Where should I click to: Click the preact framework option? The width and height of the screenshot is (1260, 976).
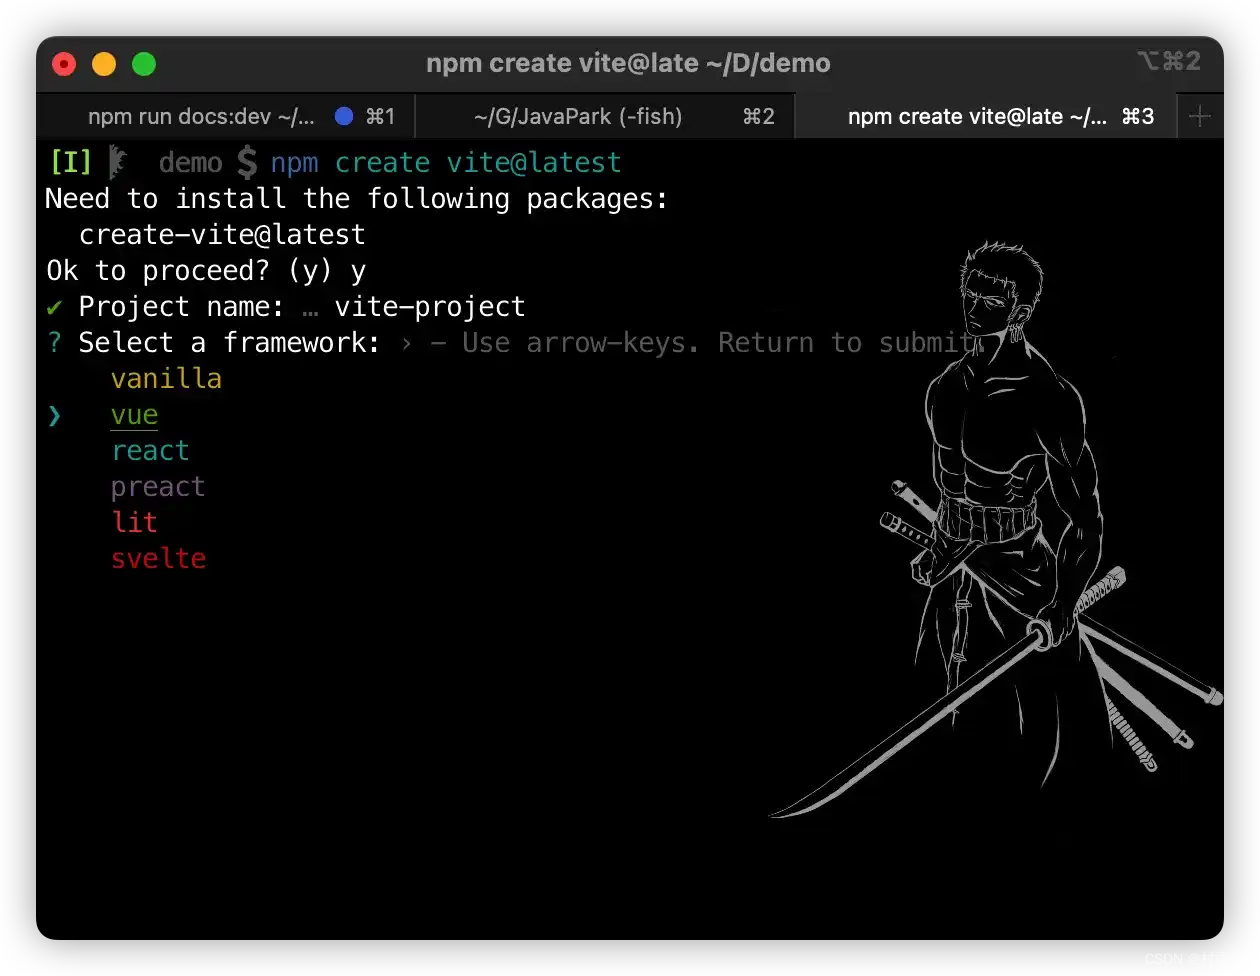(x=158, y=487)
